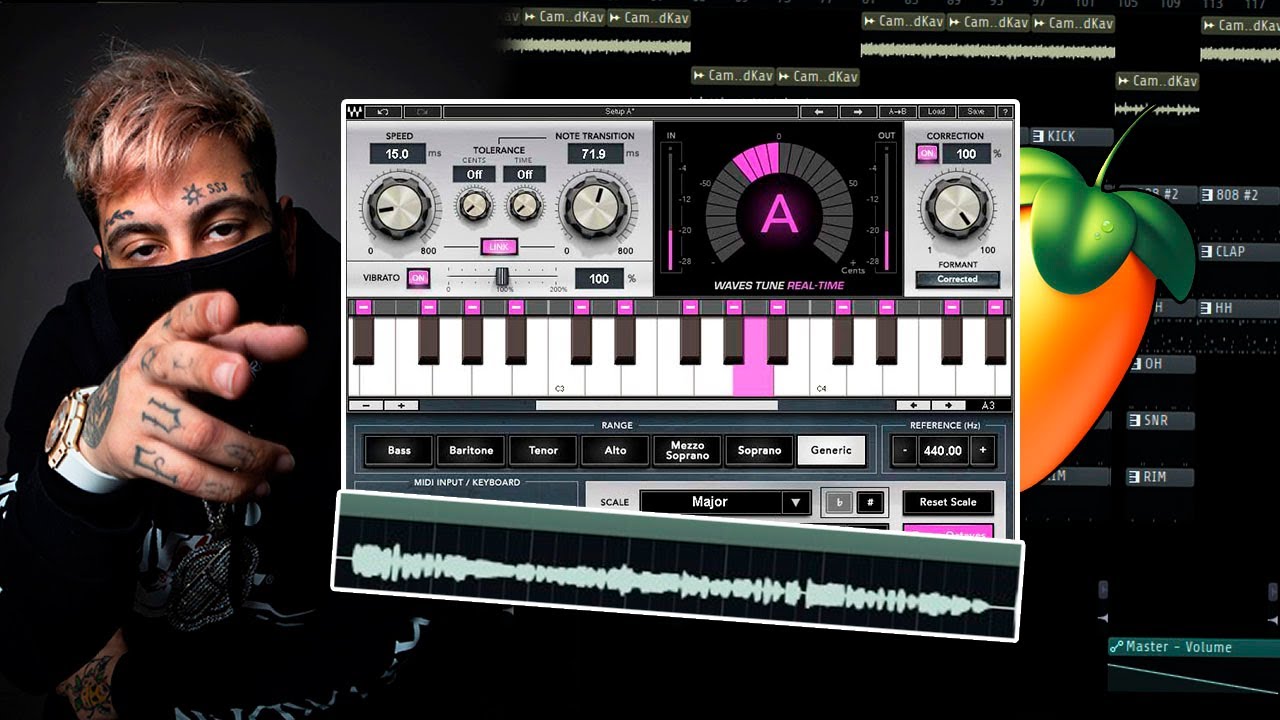This screenshot has height=720, width=1280.
Task: Zoom in keyboard with plus button
Action: (401, 405)
